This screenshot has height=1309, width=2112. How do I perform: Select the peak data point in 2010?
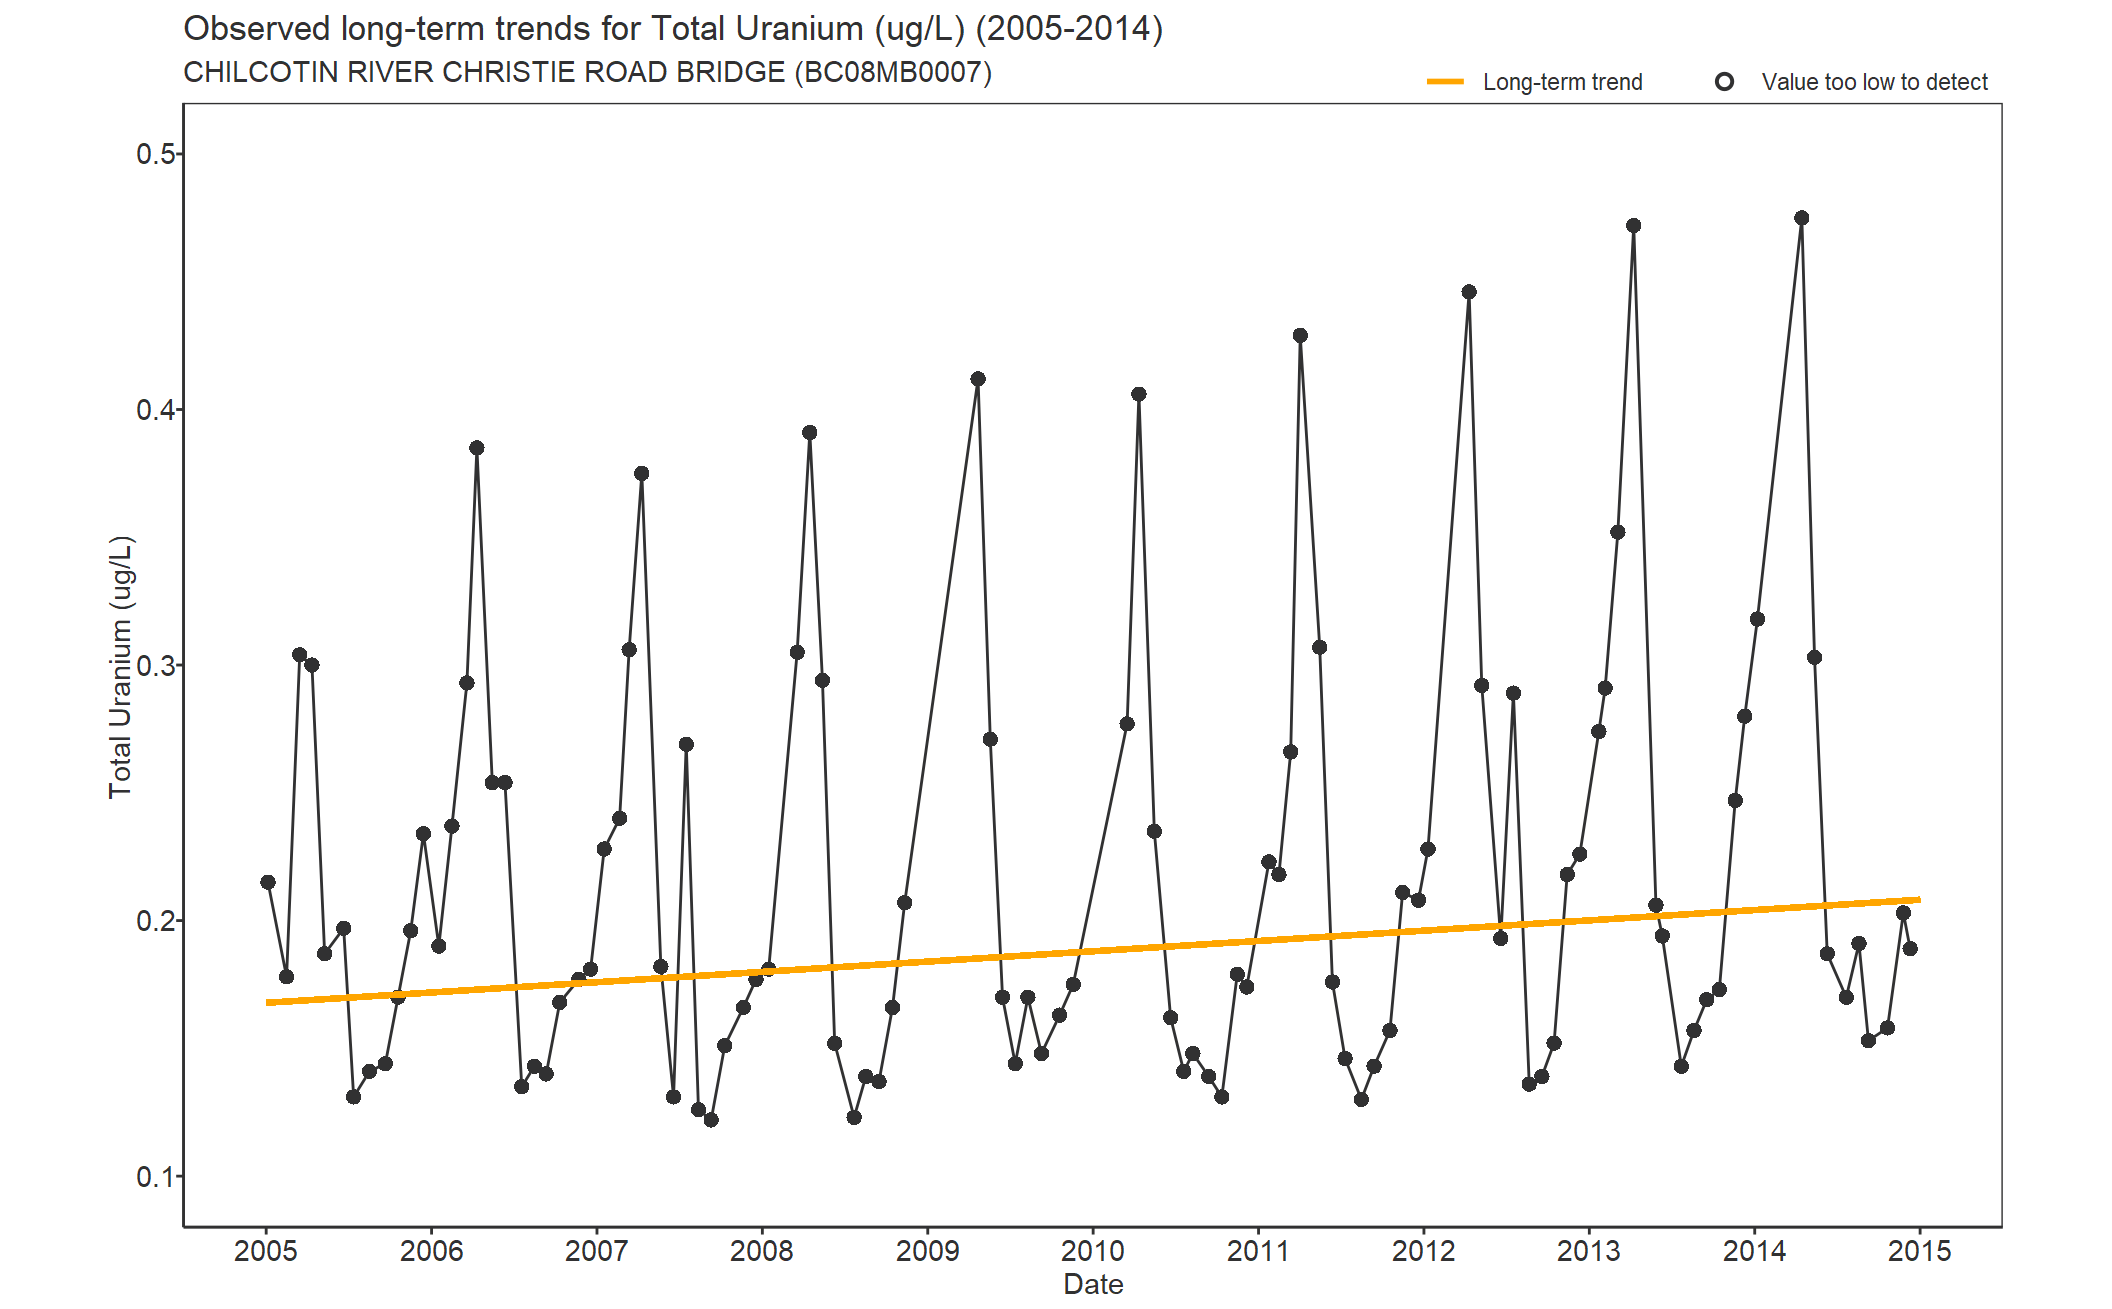(1139, 394)
